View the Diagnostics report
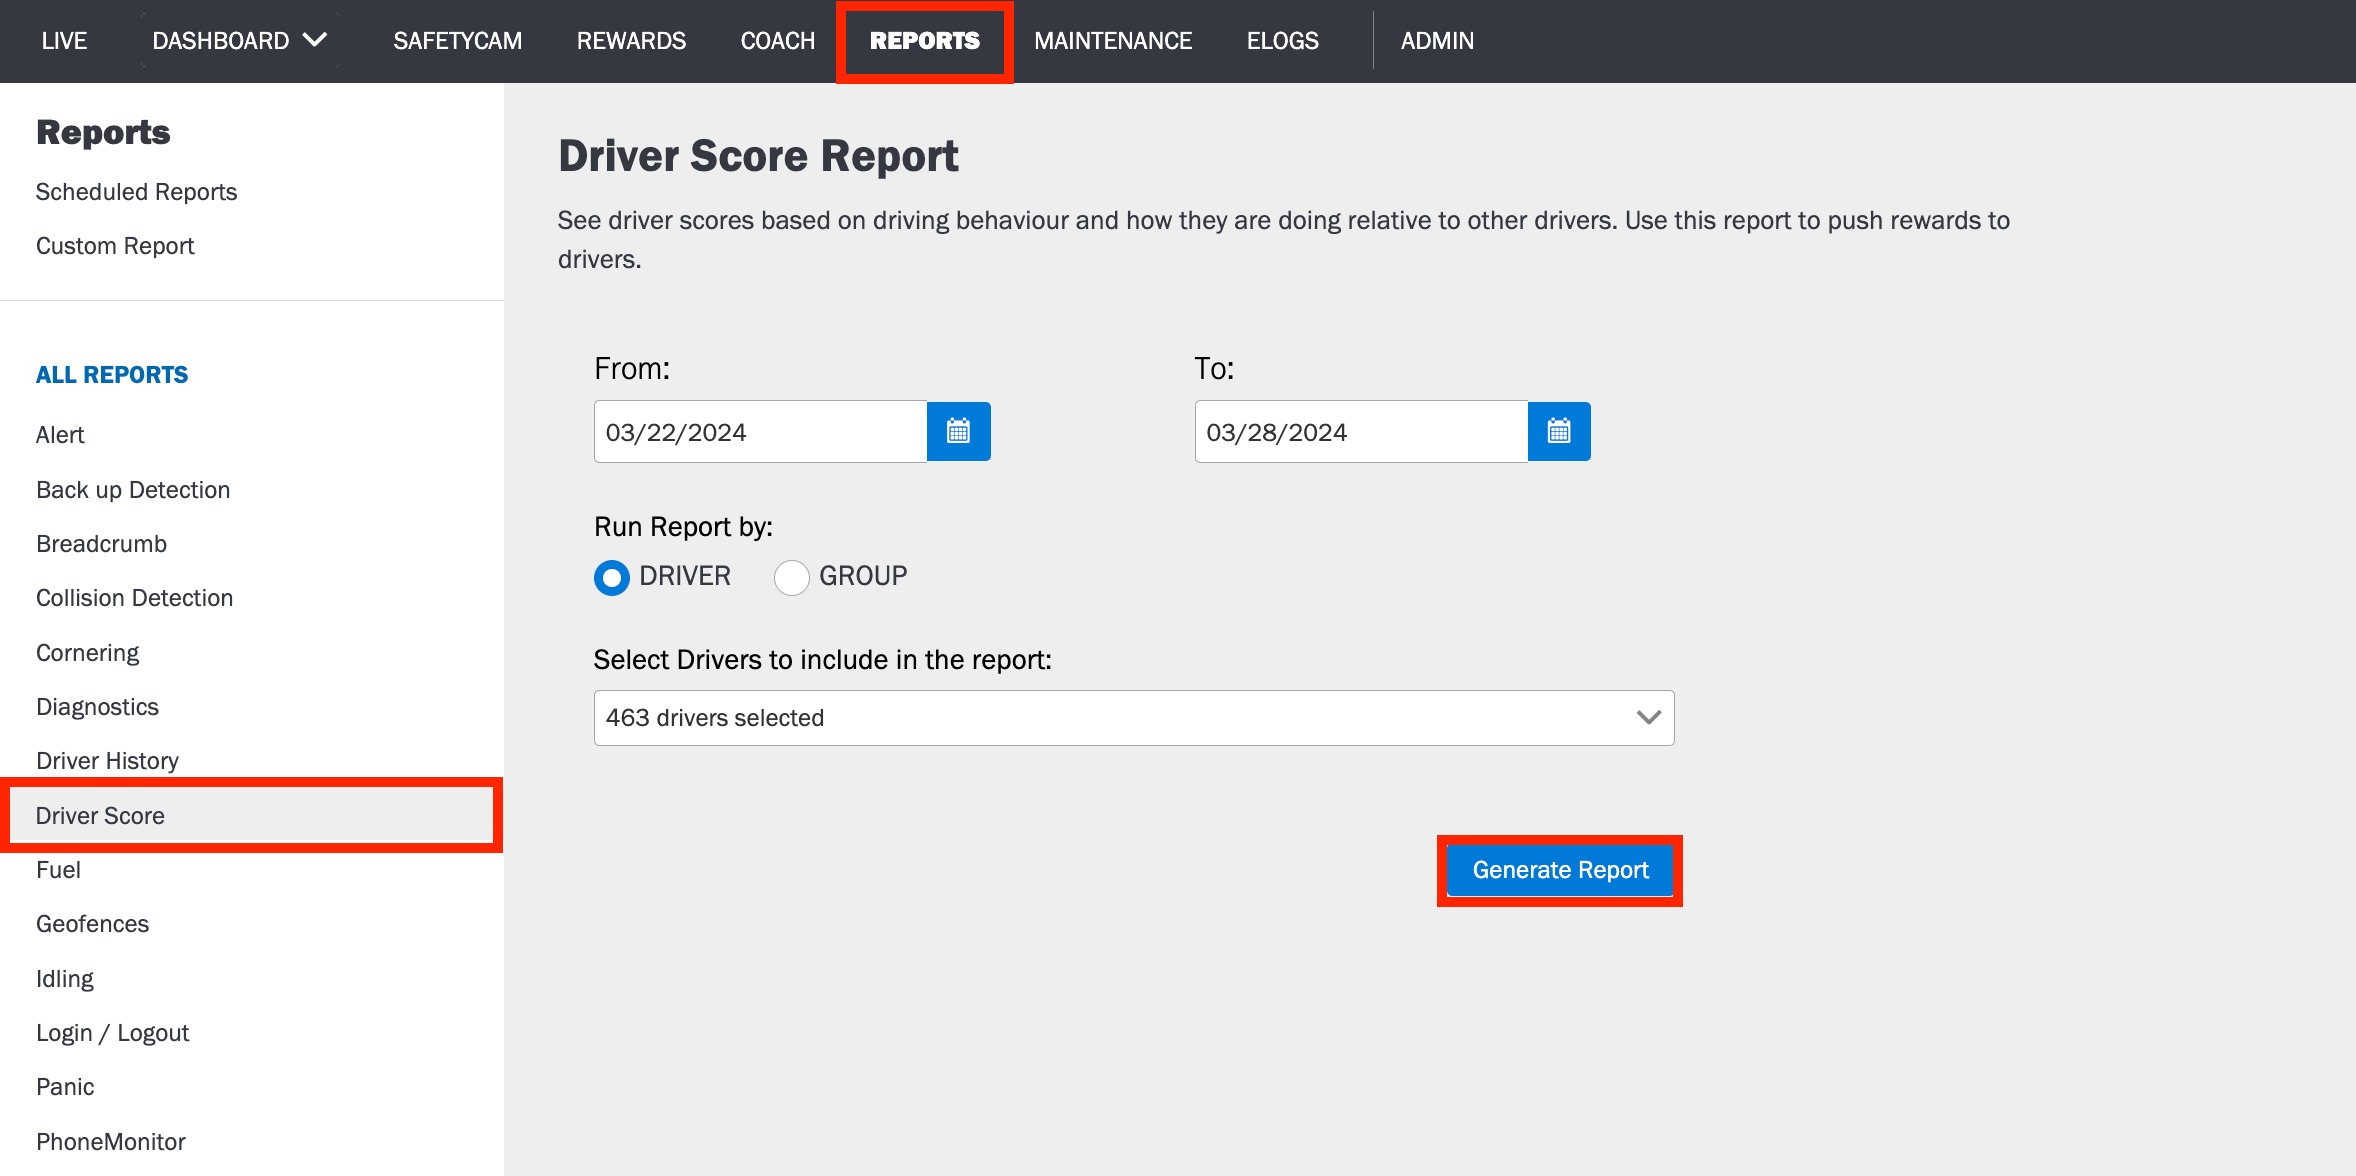This screenshot has height=1176, width=2356. click(x=97, y=707)
